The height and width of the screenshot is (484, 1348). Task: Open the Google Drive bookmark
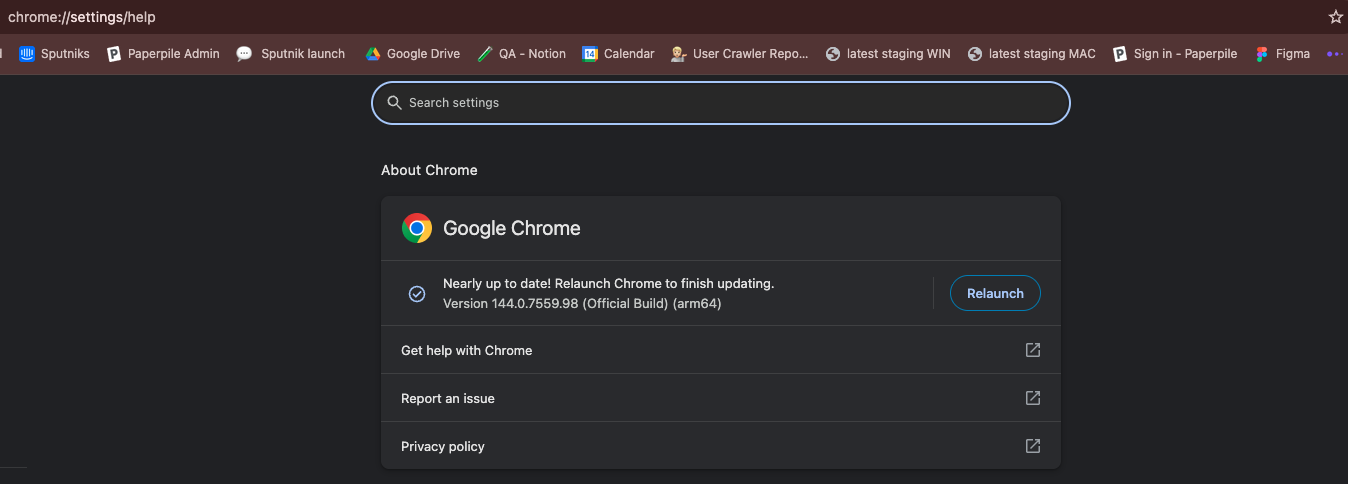pos(412,54)
